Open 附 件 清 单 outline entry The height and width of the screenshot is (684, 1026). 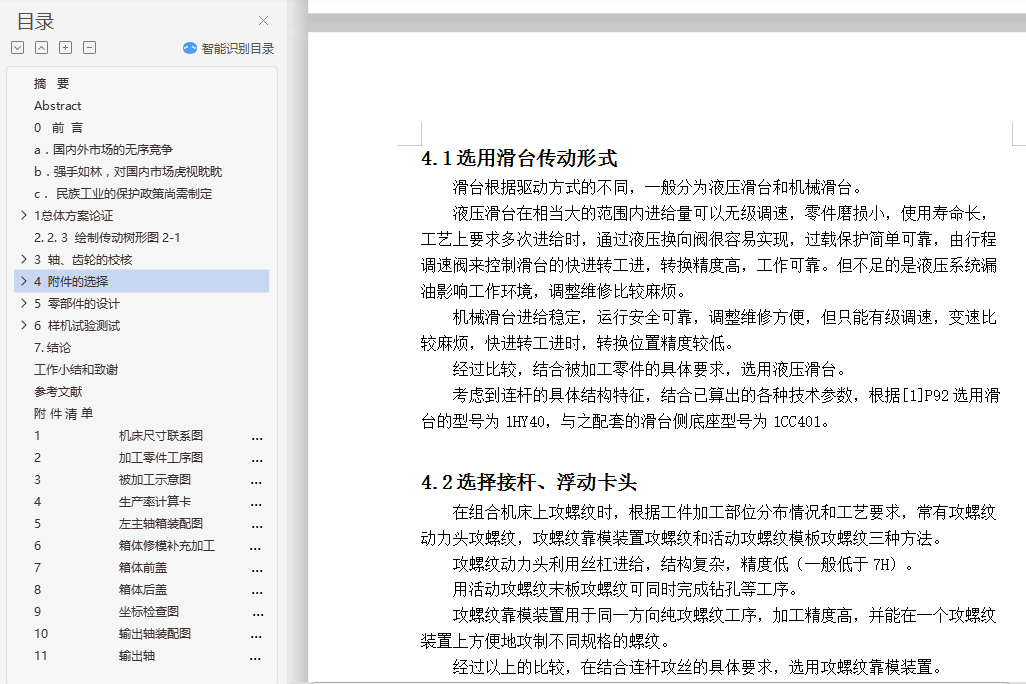[63, 414]
